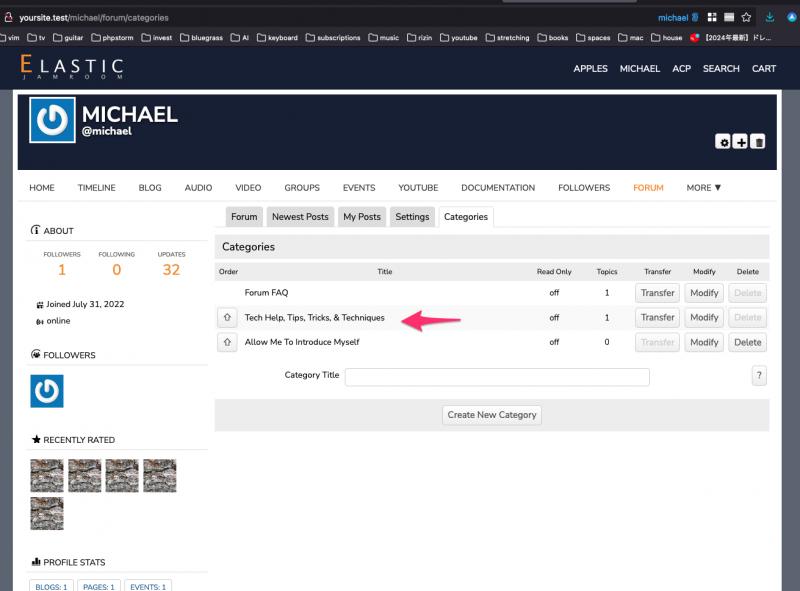The width and height of the screenshot is (800, 591).
Task: Move Tech Help category up with arrow
Action: [227, 318]
